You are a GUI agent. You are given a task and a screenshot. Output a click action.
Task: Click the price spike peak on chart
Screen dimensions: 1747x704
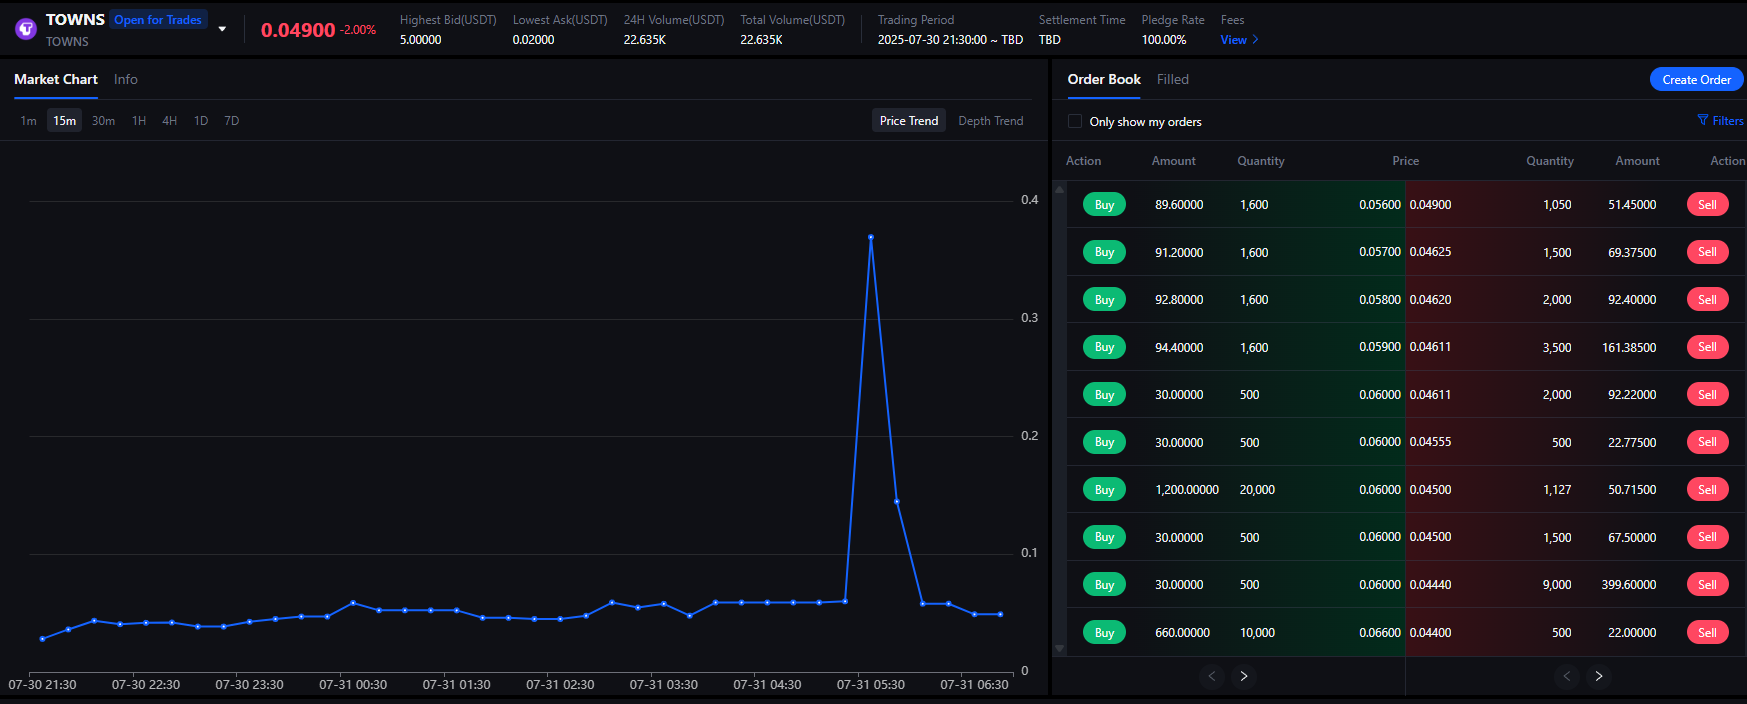(871, 237)
